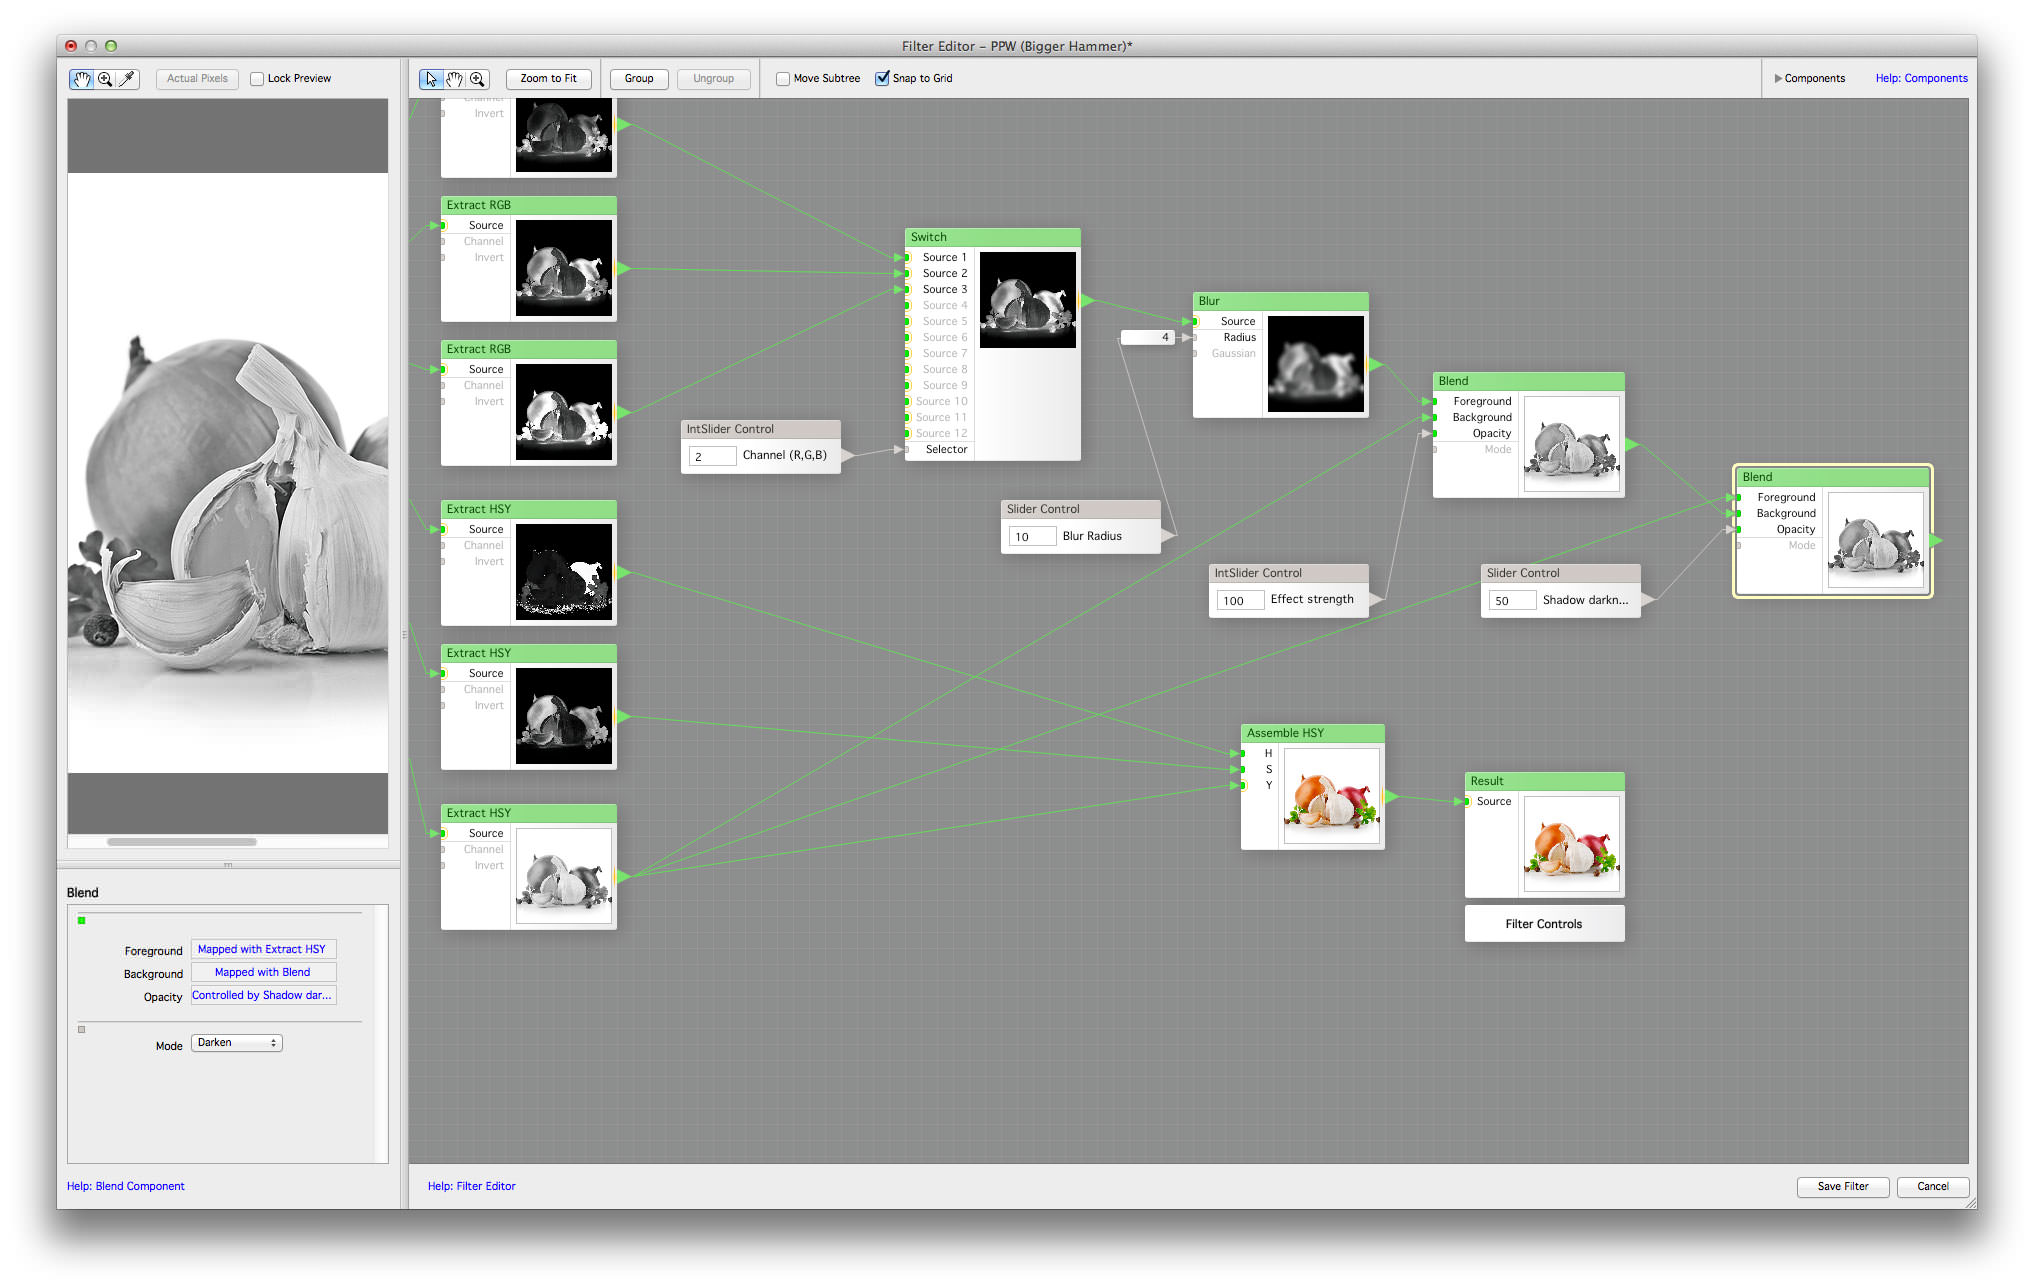The image size is (2034, 1288).
Task: Expand the Components panel section
Action: pos(1776,76)
